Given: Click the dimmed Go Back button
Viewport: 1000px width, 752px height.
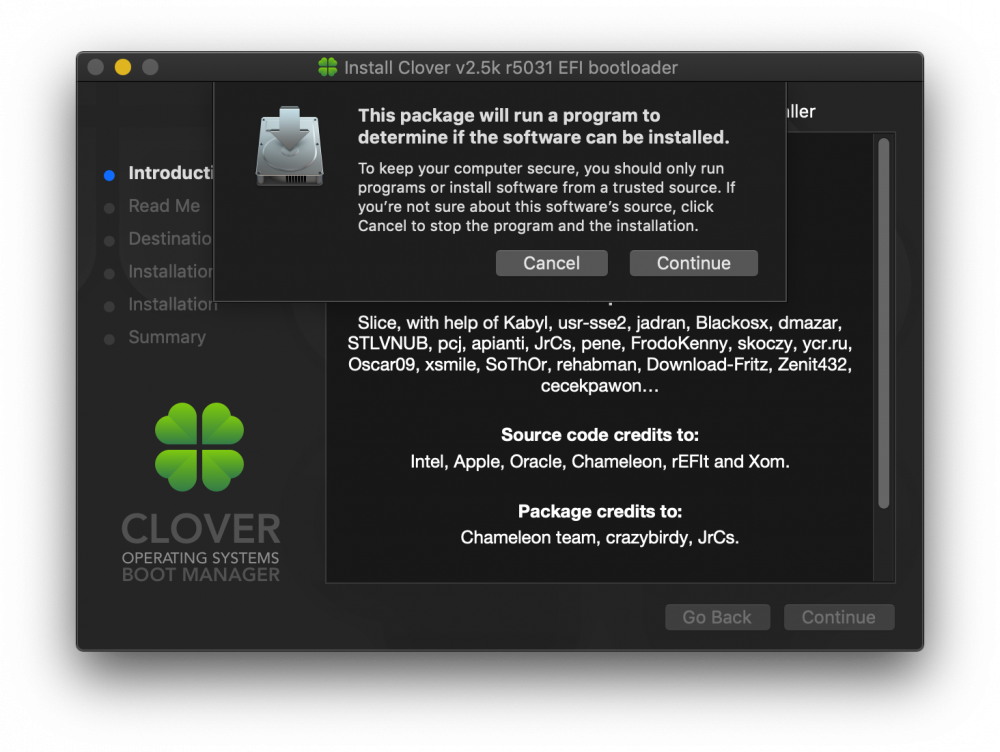Looking at the screenshot, I should 717,617.
